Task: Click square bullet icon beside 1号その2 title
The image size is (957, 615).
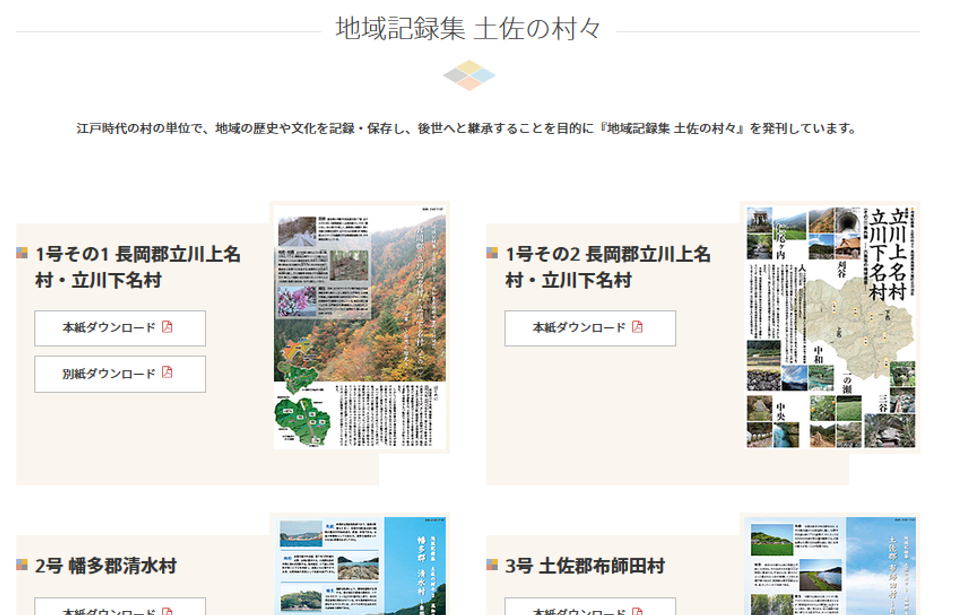Action: [492, 253]
